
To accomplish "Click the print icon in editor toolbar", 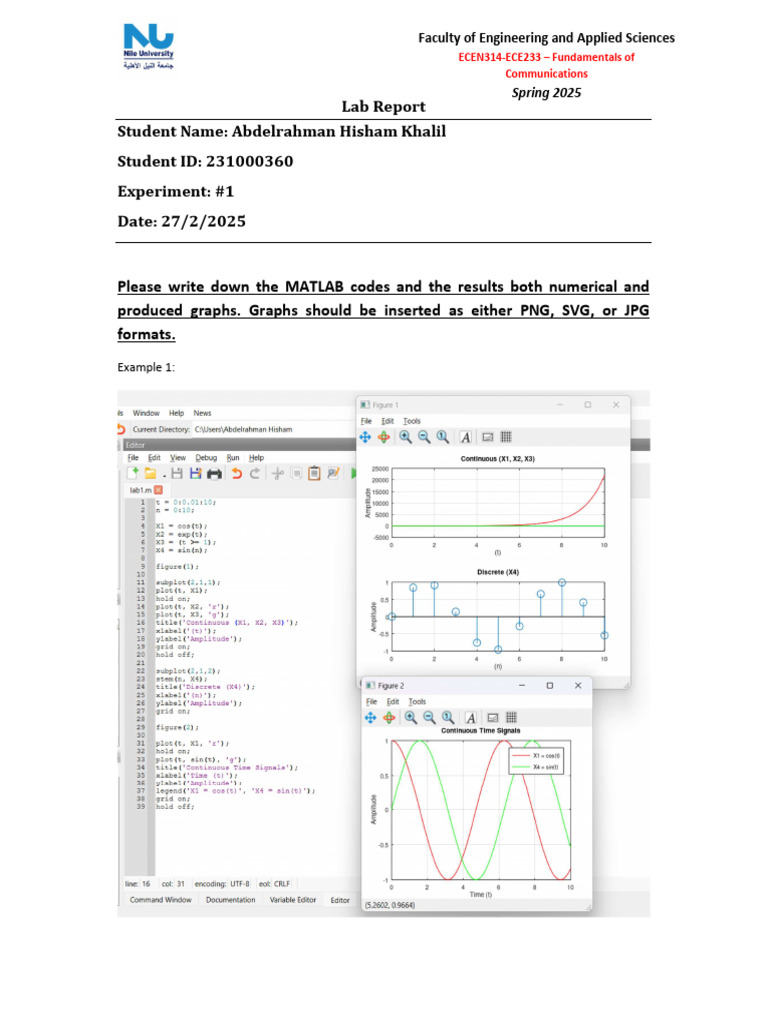I will 214,474.
